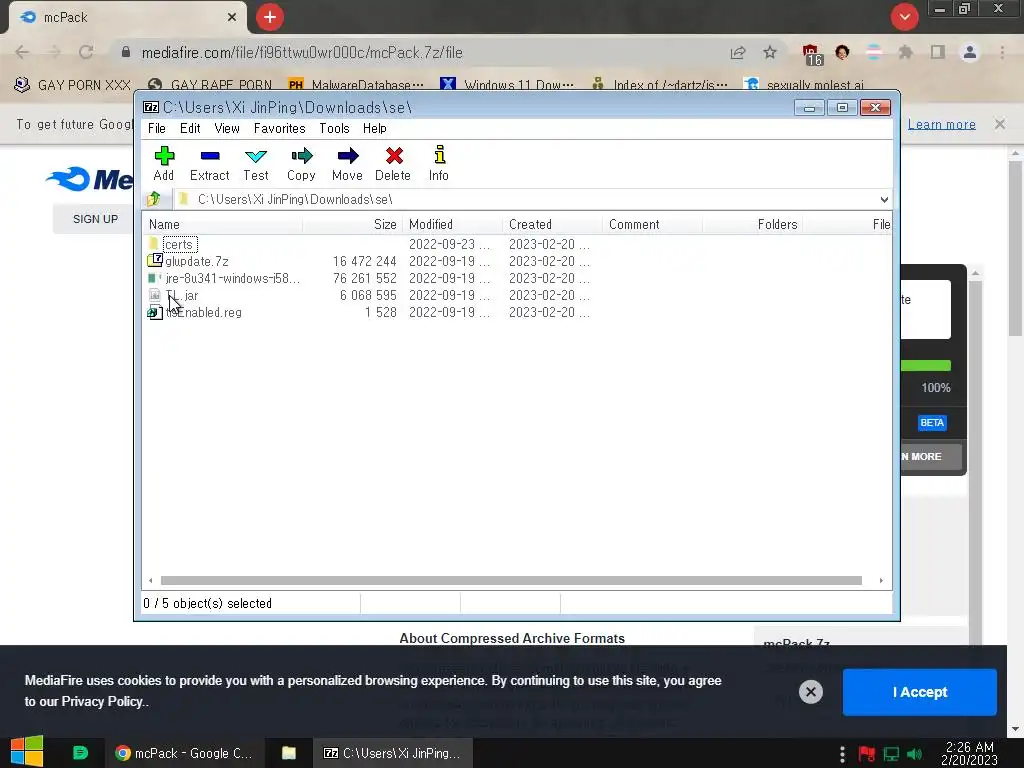Open the Windows 11 Dow… bookmark
This screenshot has height=768, width=1024.
pos(507,85)
